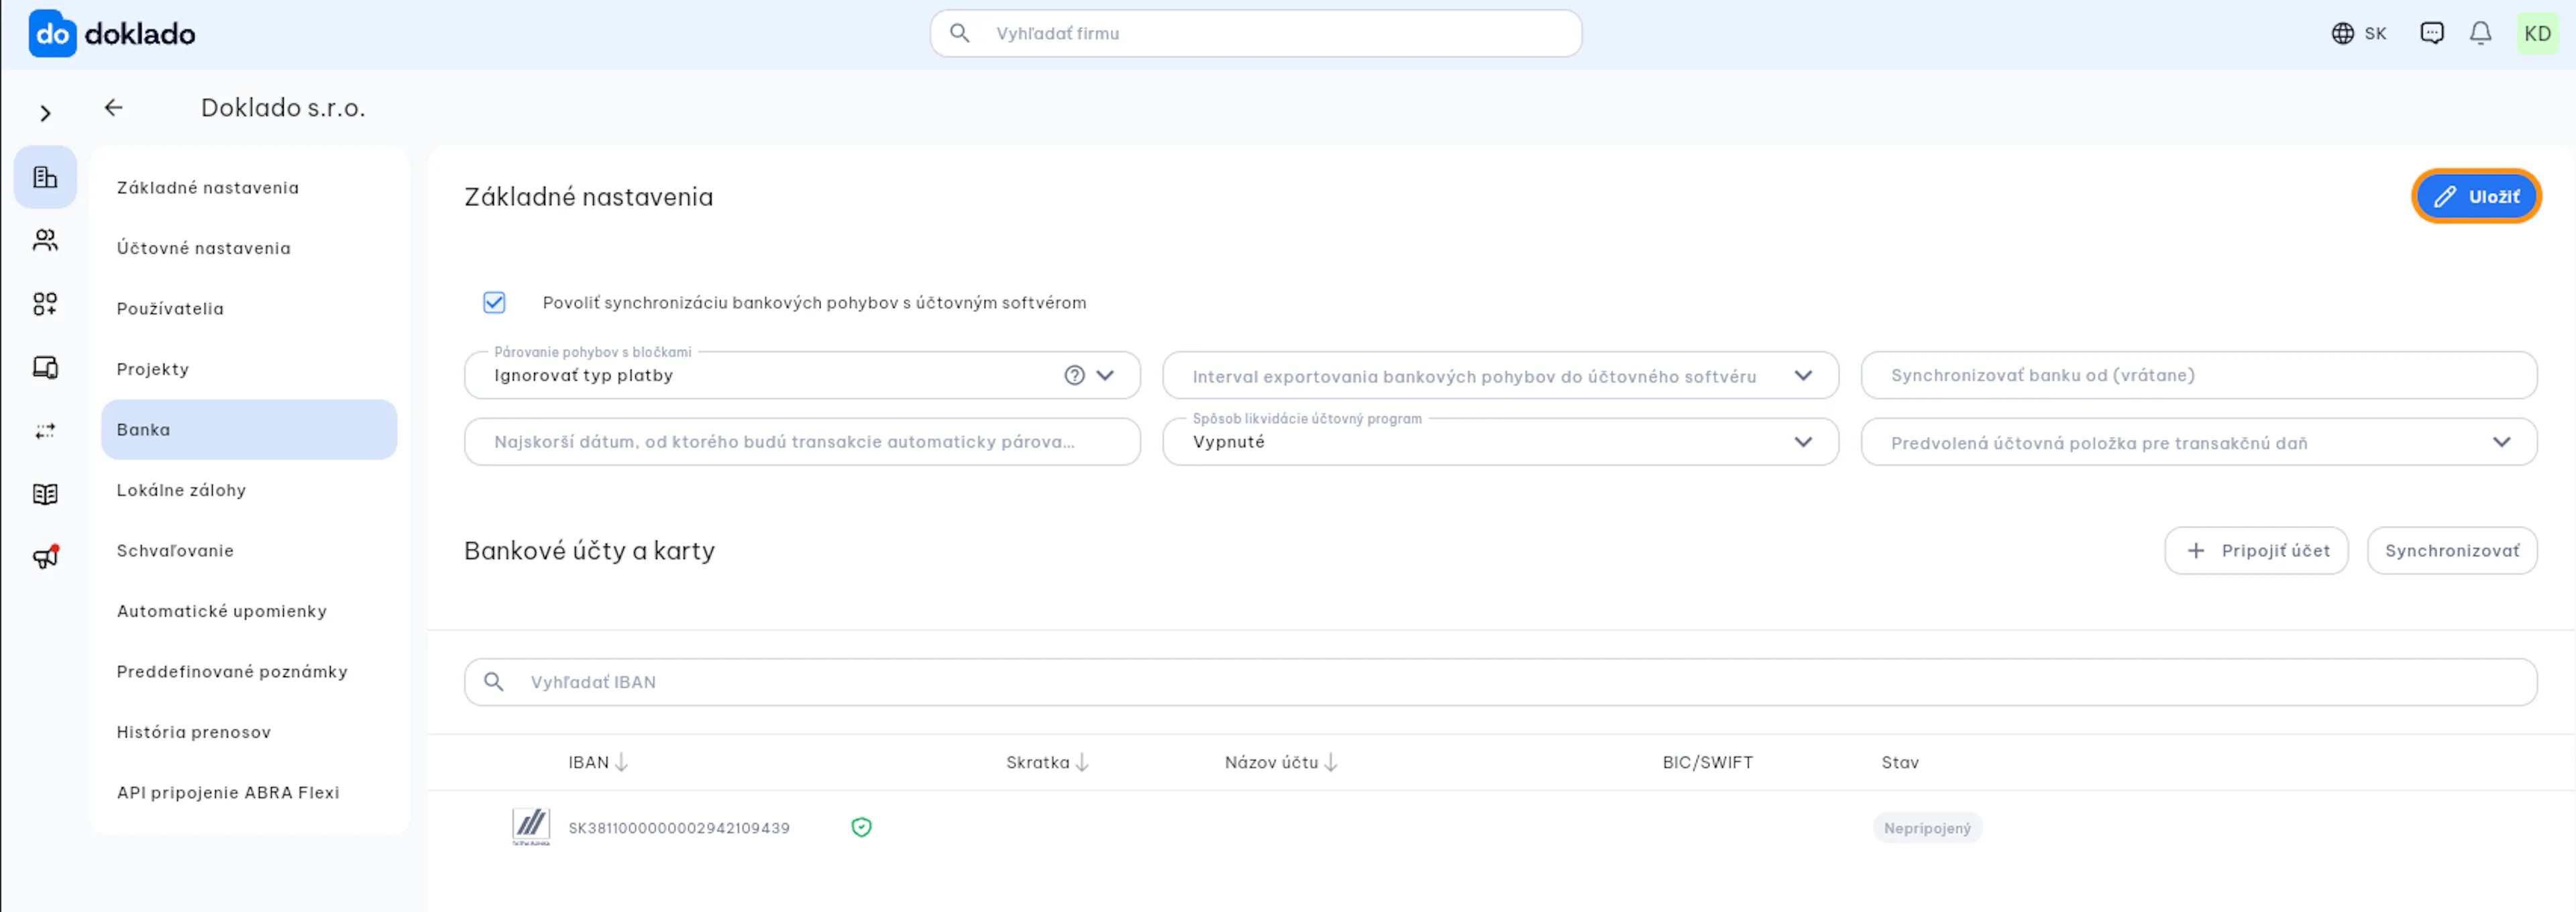This screenshot has height=912, width=2576.
Task: Select Používatelia menu item
Action: click(x=249, y=308)
